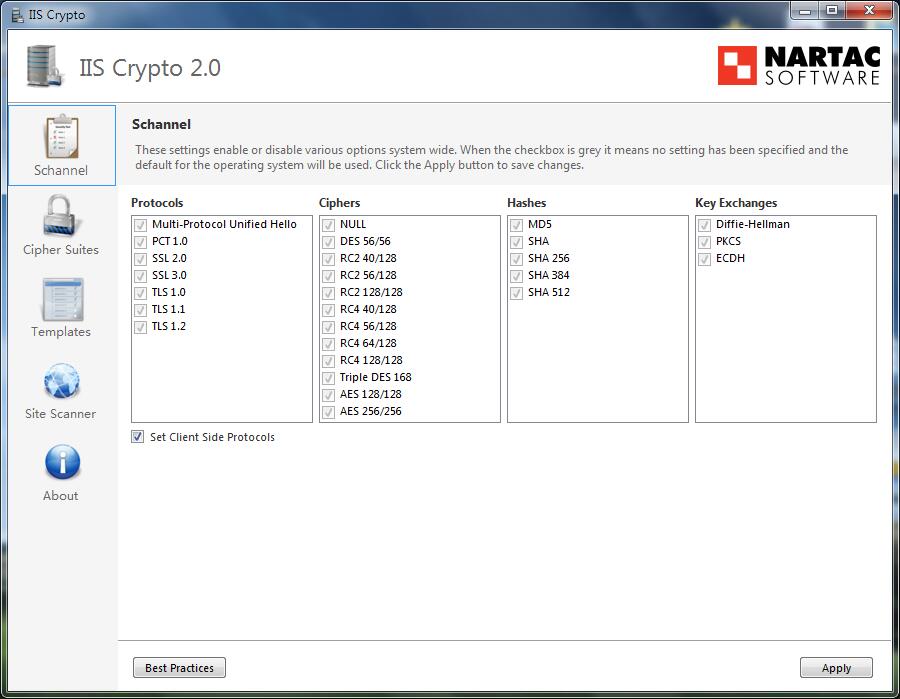
Task: Click the Apply button
Action: click(x=836, y=668)
